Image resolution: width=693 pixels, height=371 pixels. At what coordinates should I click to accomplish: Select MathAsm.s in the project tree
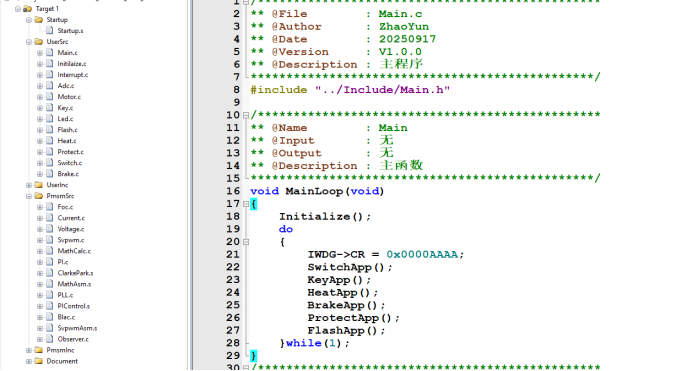tap(74, 284)
